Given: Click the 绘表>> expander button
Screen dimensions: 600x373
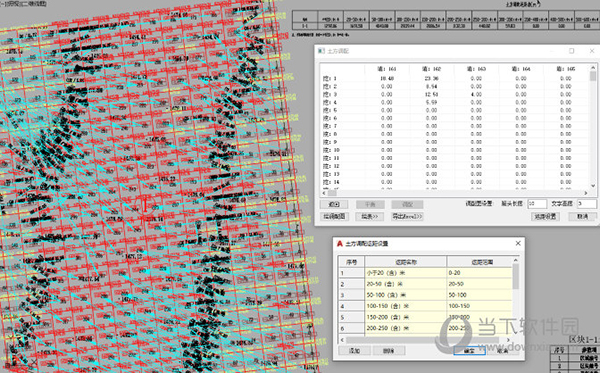Looking at the screenshot, I should click(370, 217).
